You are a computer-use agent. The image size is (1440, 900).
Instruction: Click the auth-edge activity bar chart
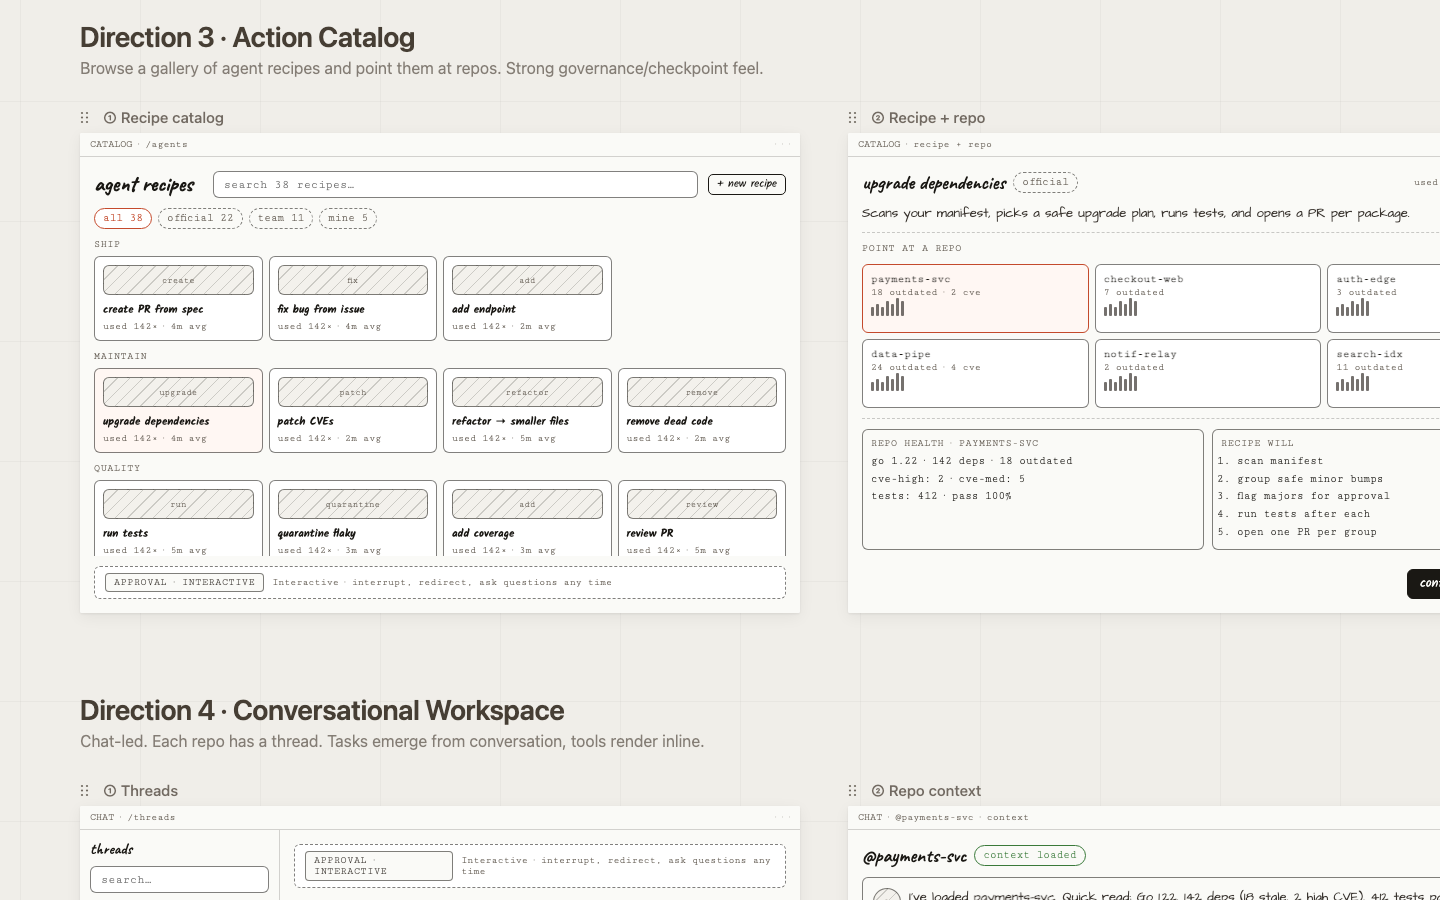pos(1353,308)
